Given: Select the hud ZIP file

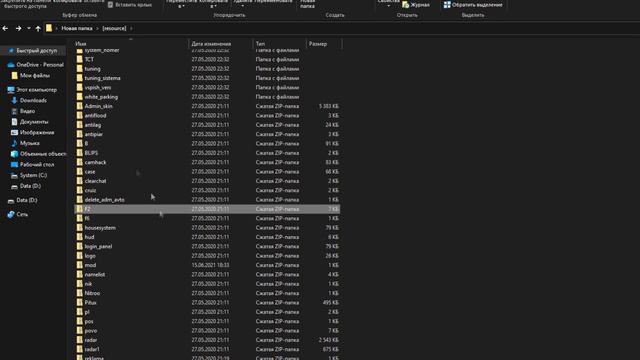Looking at the screenshot, I should tap(89, 237).
